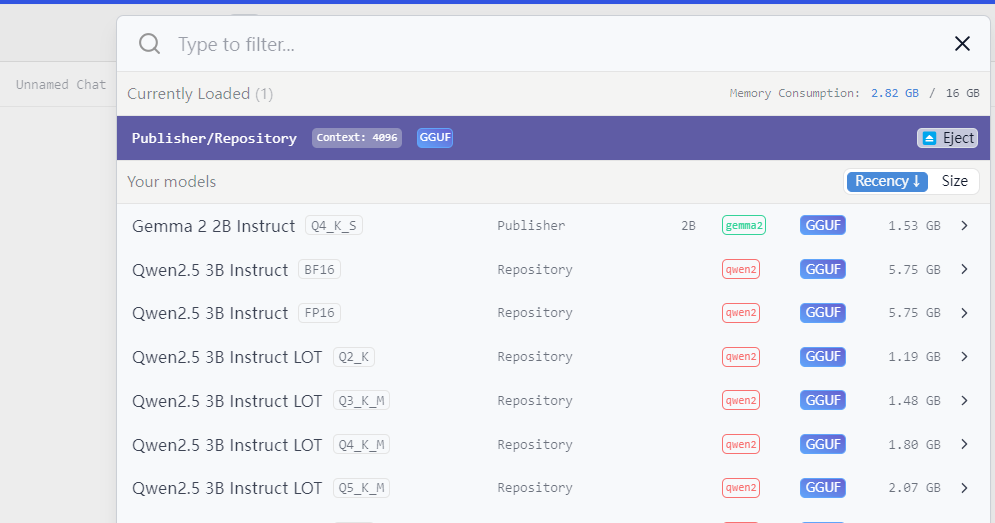Click GGUF badge in Q5_K_M row

pos(822,487)
